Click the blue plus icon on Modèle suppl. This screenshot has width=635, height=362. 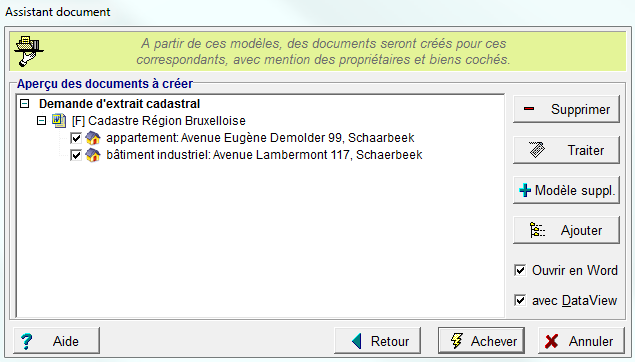coord(525,190)
